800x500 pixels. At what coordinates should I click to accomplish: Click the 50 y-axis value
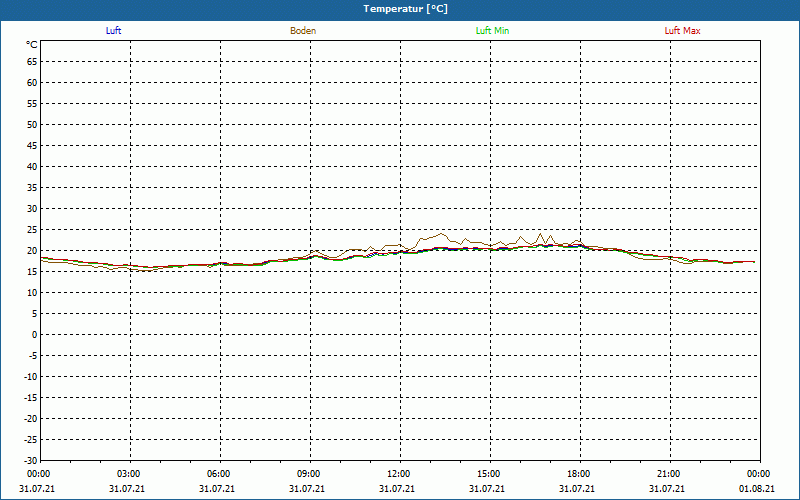tap(32, 124)
